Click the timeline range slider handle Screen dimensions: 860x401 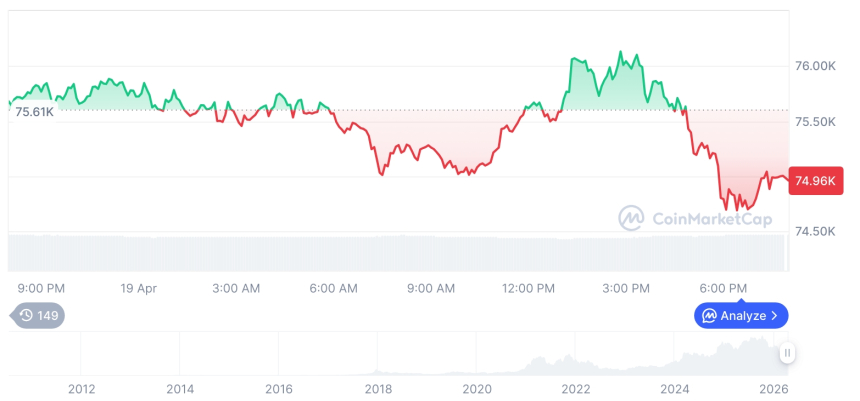[x=787, y=353]
